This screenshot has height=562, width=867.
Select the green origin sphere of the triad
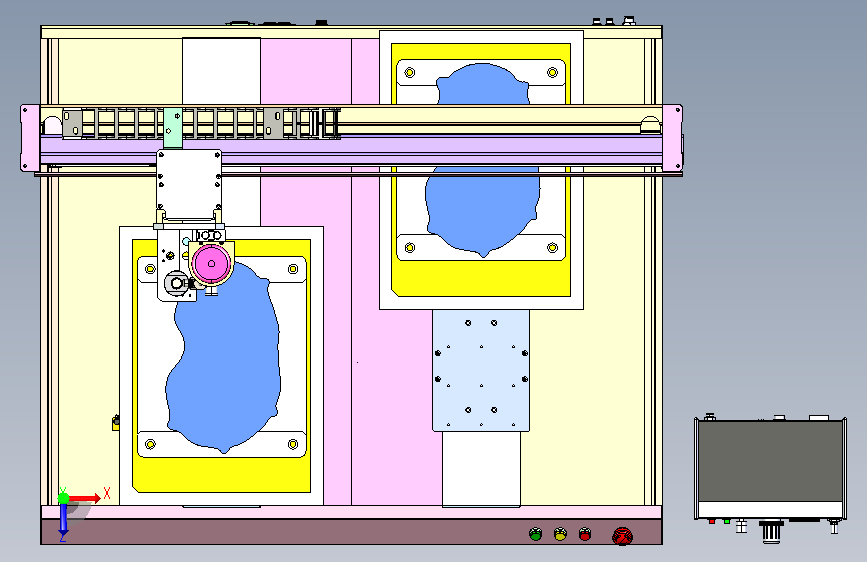(63, 498)
